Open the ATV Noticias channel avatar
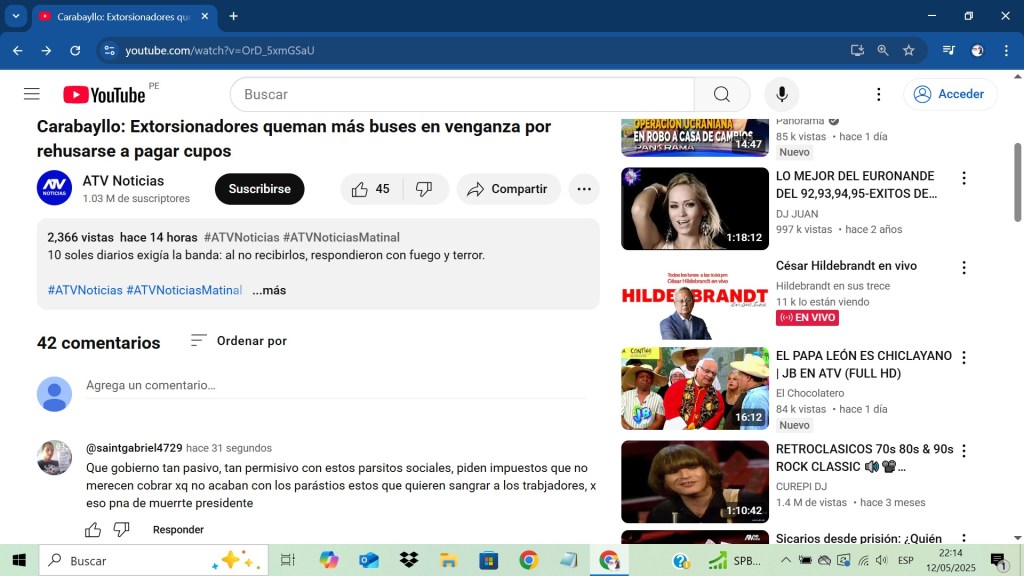Image resolution: width=1024 pixels, height=576 pixels. coord(54,189)
